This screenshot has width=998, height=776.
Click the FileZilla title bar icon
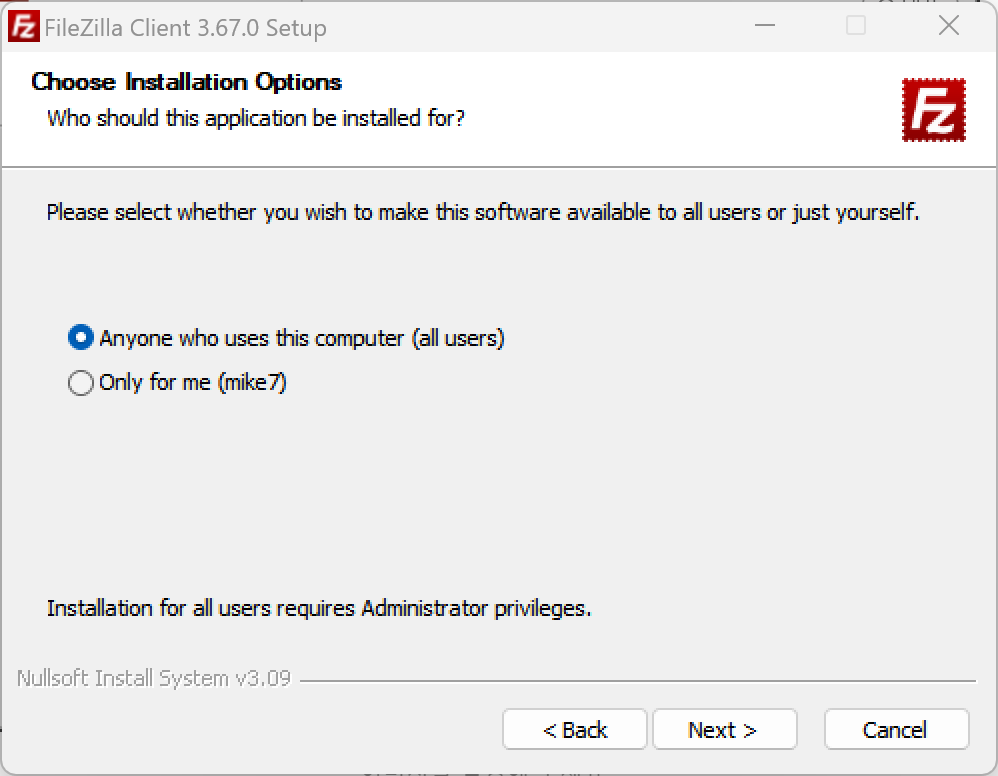(23, 27)
